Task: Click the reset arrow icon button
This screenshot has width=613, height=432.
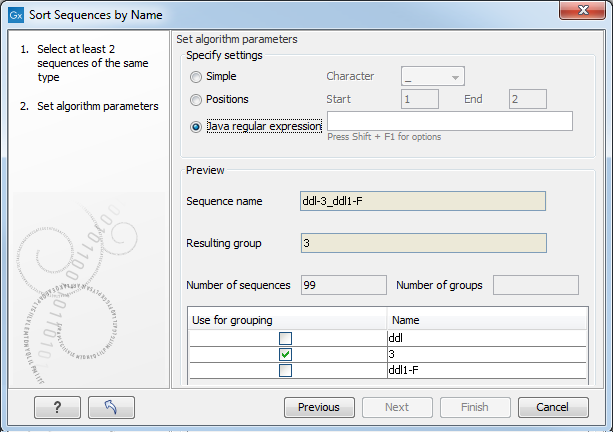Action: [x=111, y=407]
